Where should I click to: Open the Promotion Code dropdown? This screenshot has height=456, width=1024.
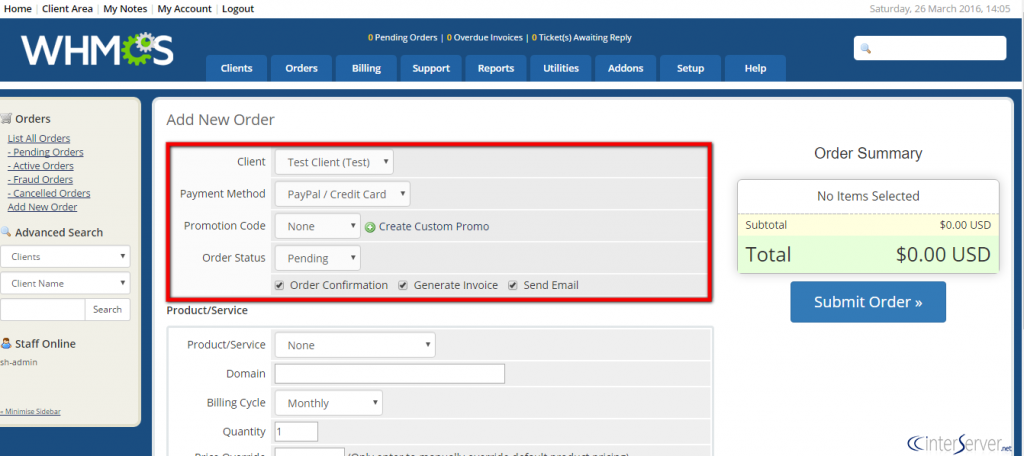coord(317,226)
